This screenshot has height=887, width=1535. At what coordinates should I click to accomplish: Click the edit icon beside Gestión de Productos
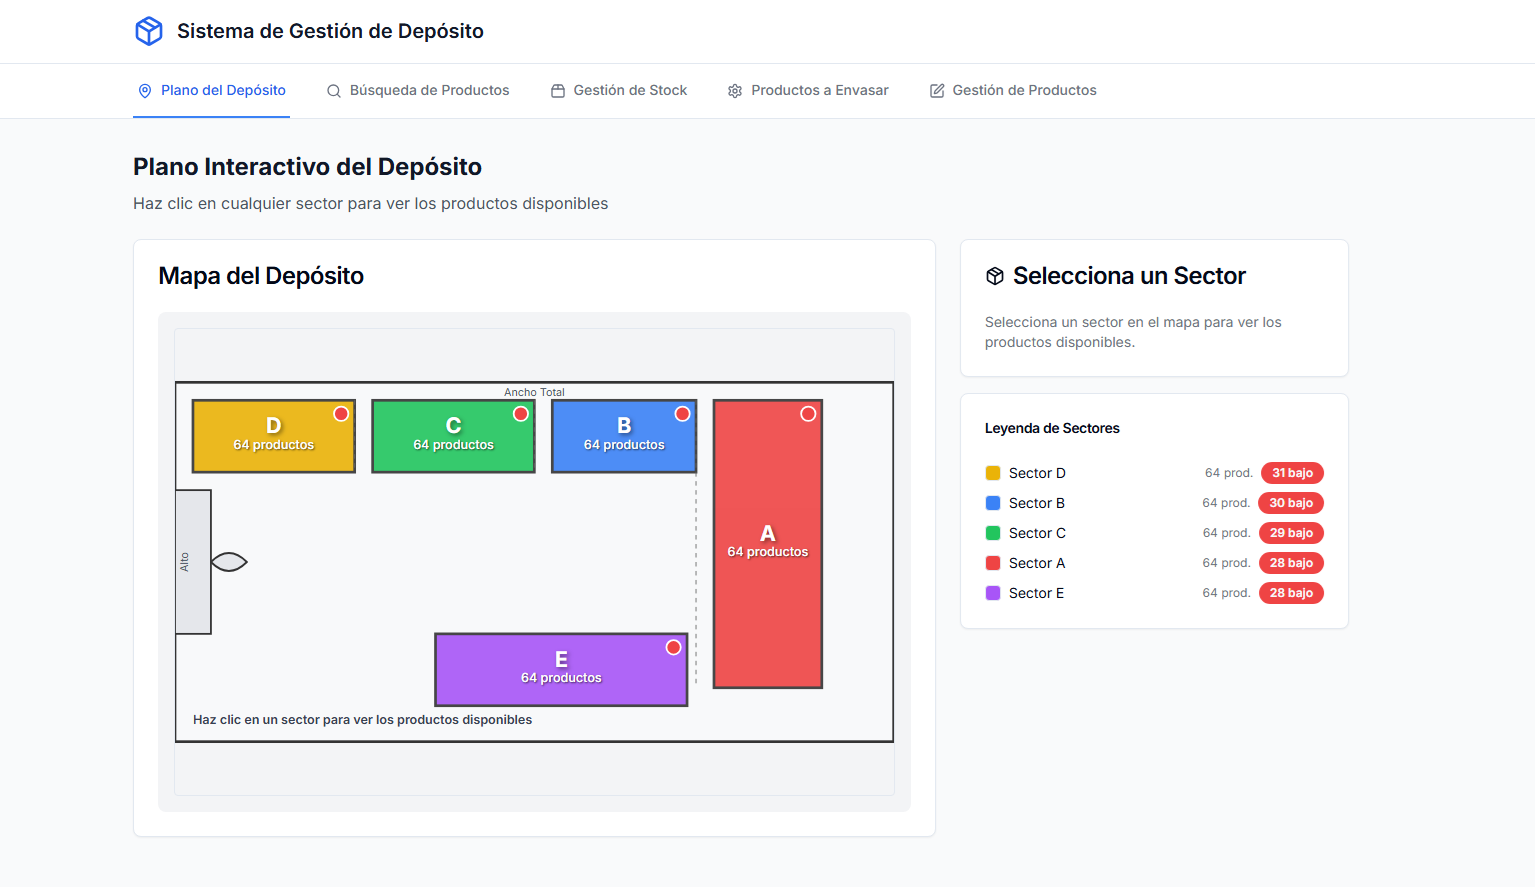[x=937, y=91]
